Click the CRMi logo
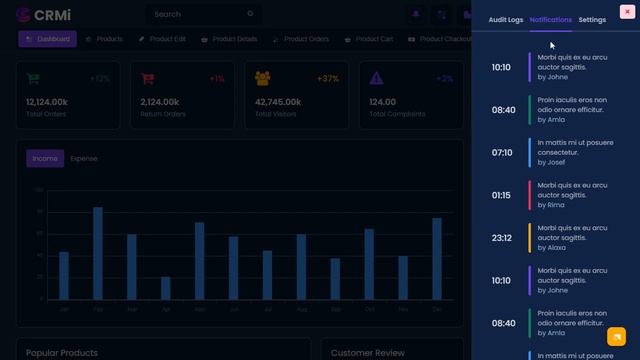Screen dimensions: 640x360 tap(43, 15)
